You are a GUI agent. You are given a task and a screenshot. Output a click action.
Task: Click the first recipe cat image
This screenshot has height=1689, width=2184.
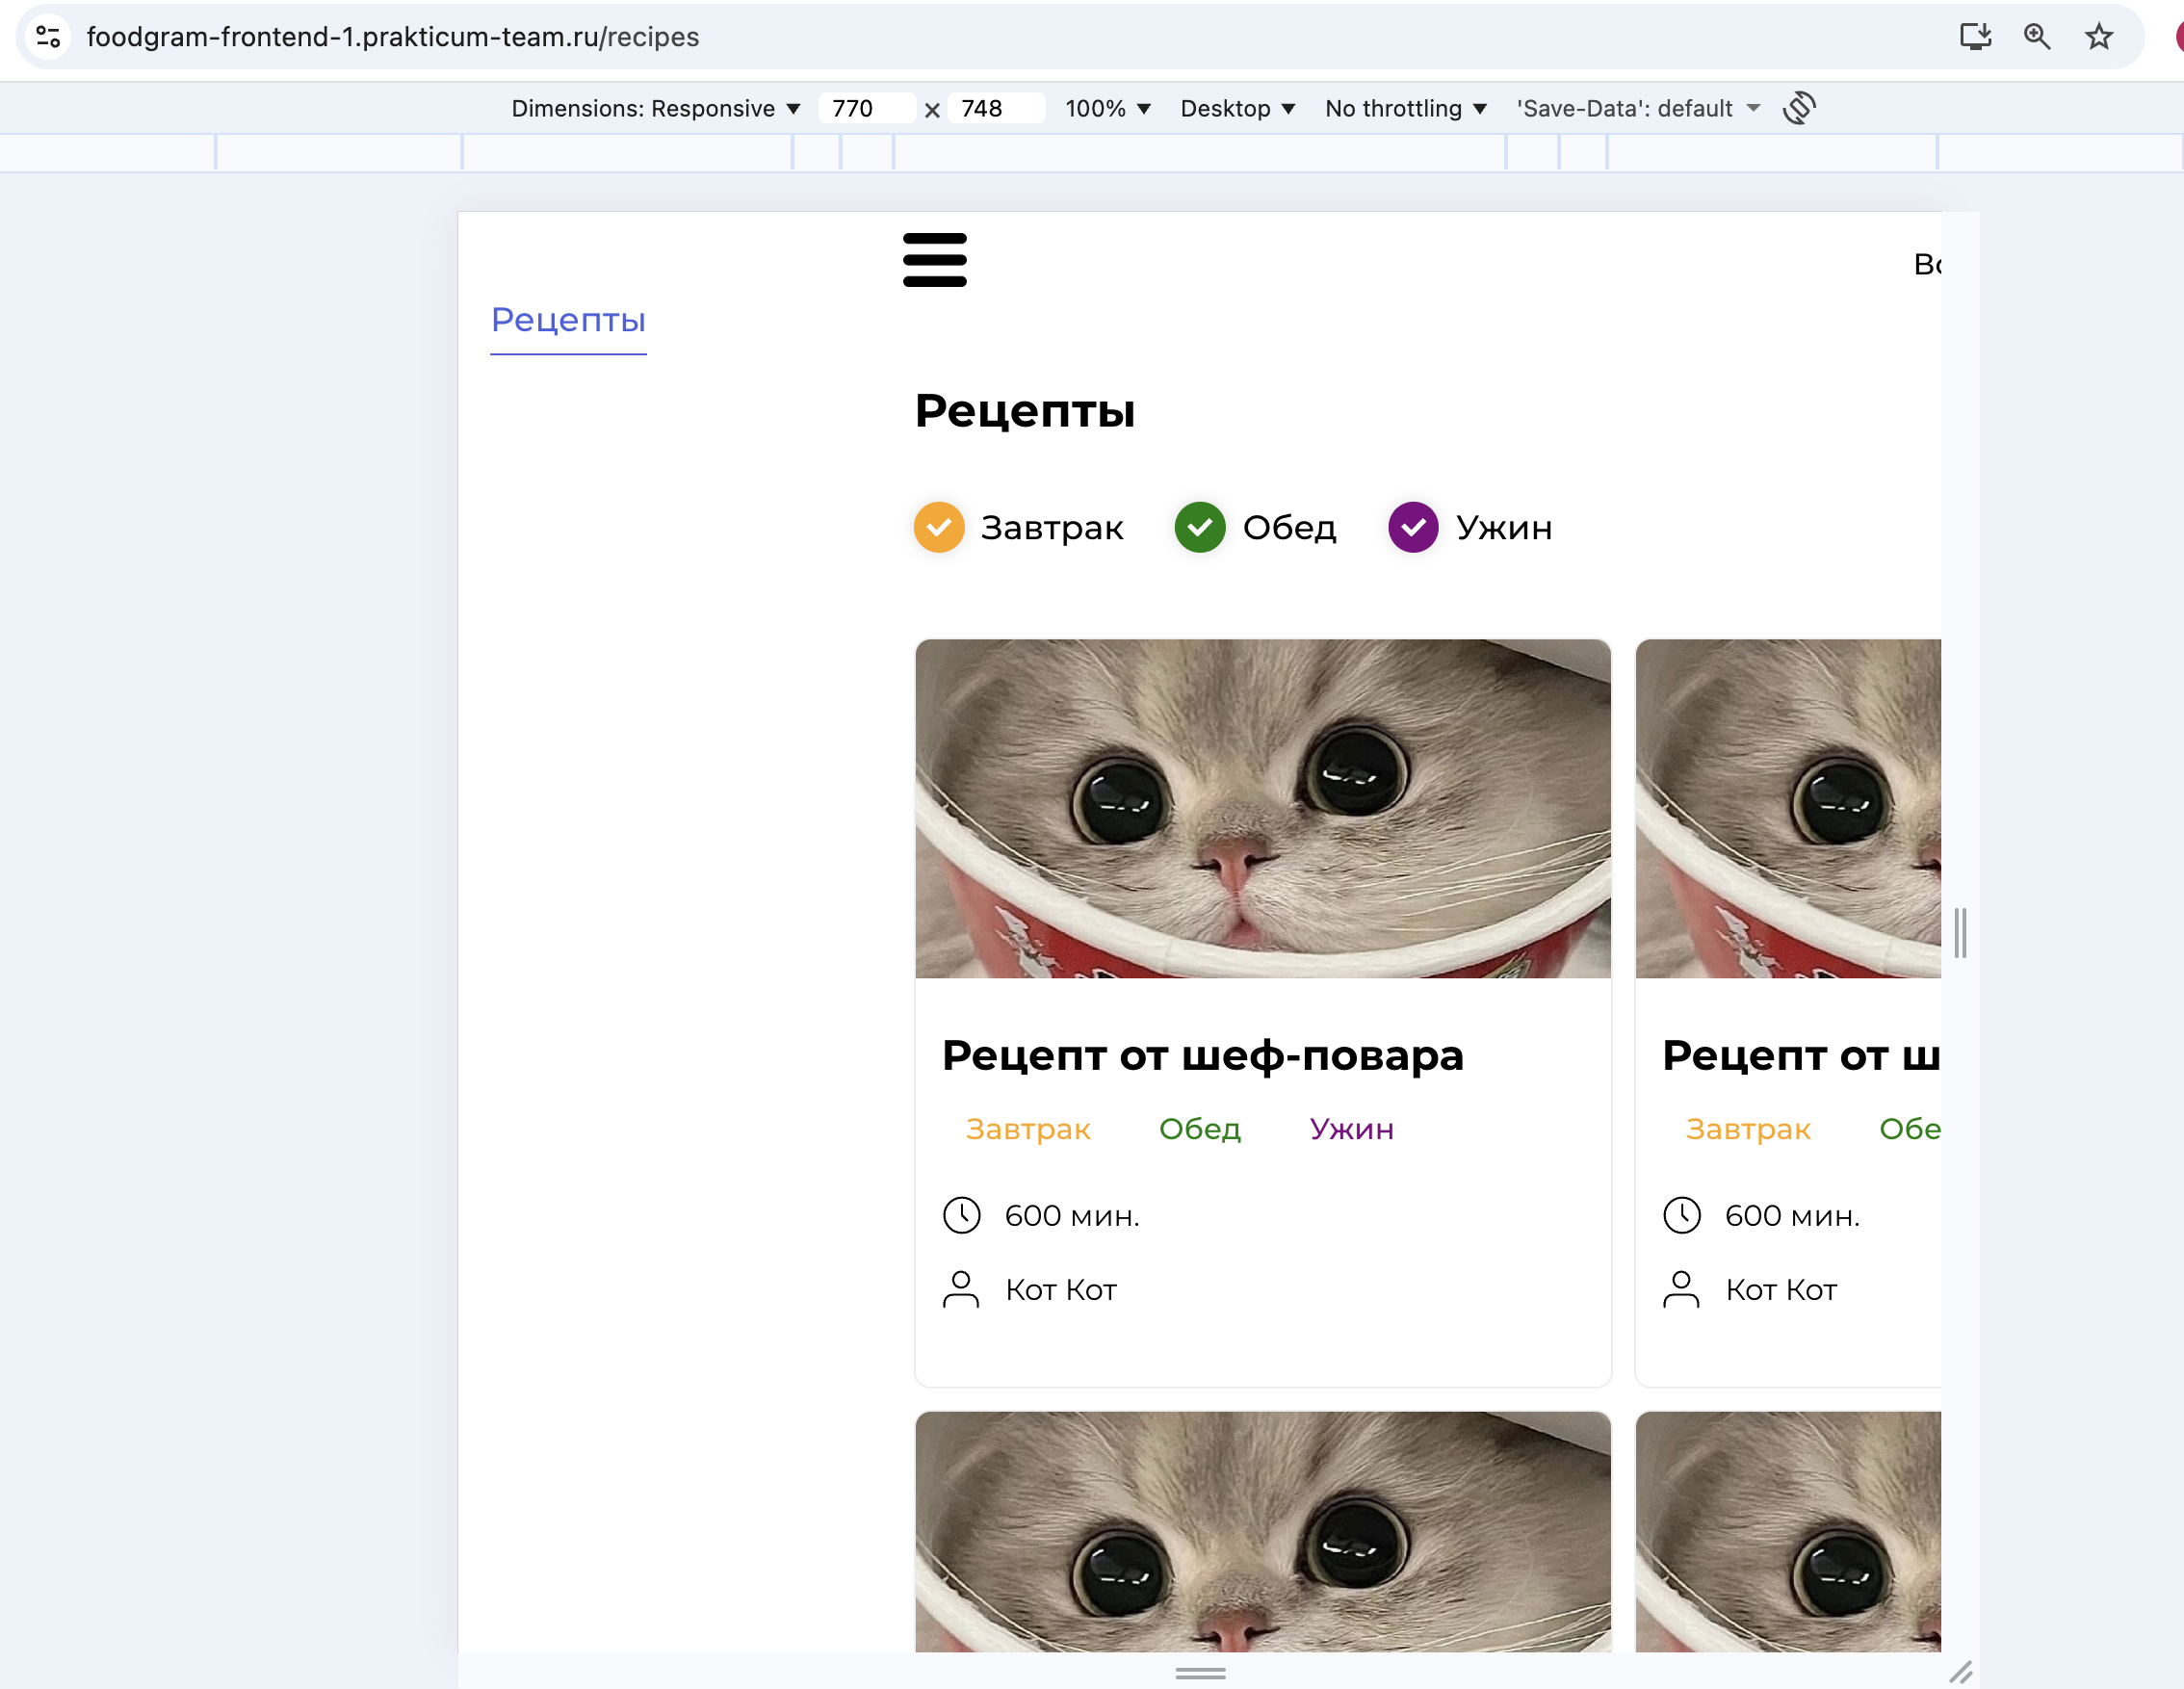1262,808
